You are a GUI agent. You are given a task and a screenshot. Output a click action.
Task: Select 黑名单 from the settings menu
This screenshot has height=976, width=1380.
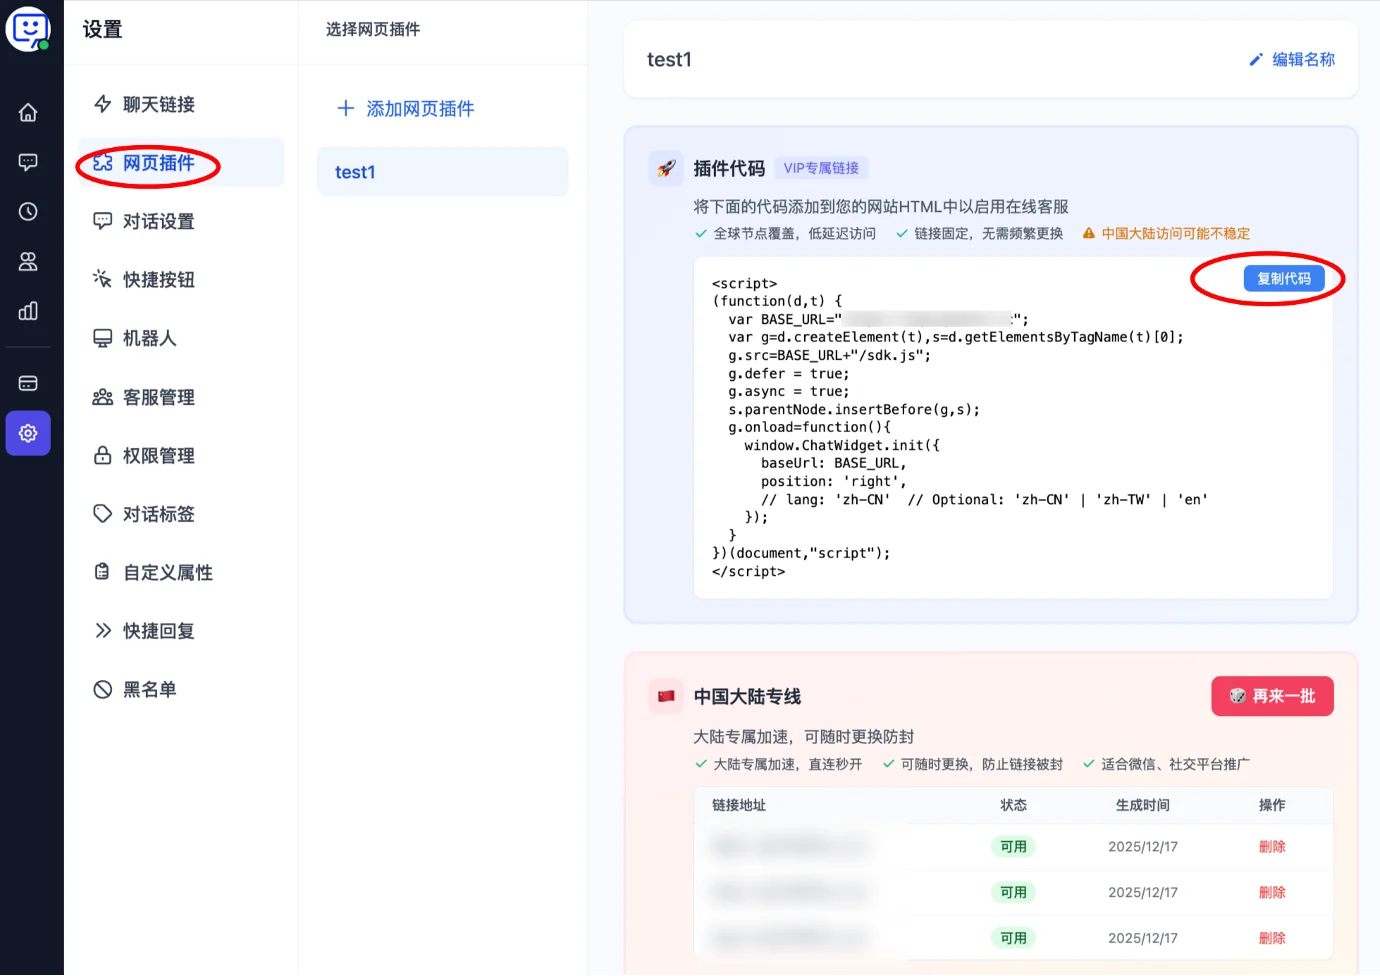149,688
